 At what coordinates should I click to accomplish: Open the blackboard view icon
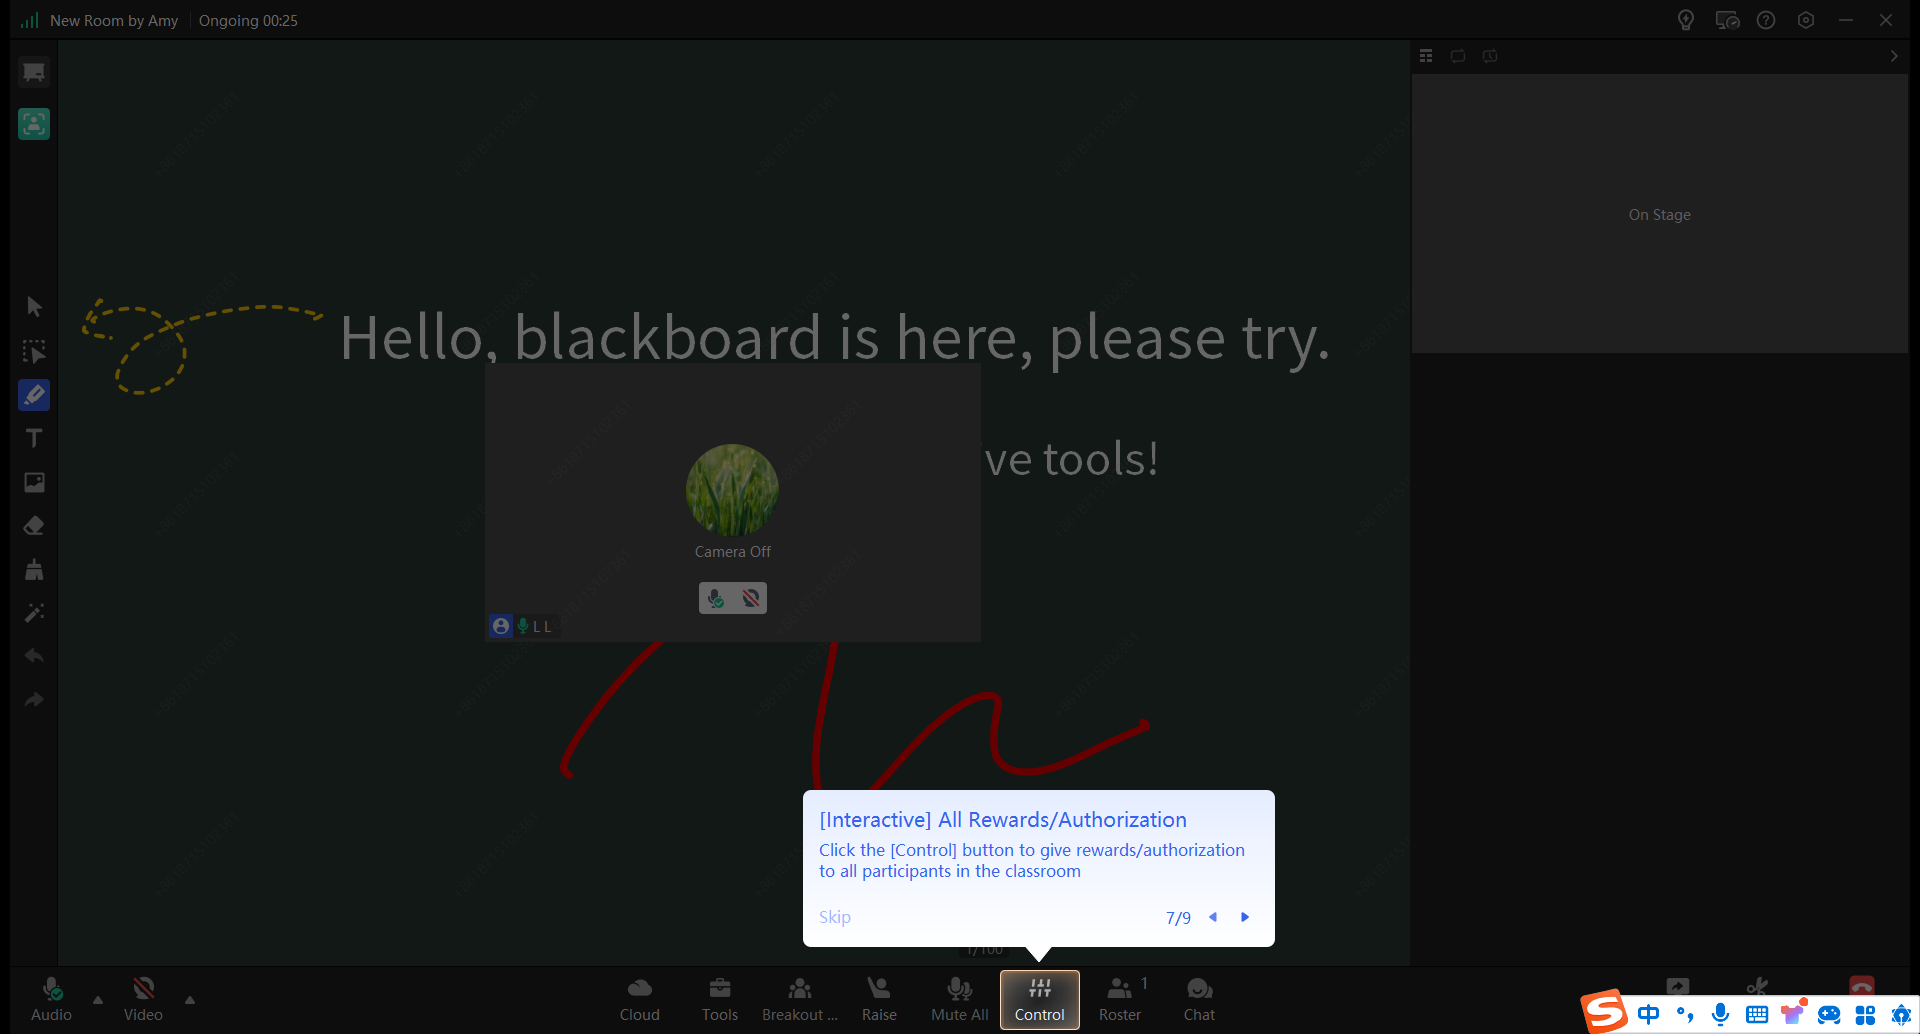[34, 72]
